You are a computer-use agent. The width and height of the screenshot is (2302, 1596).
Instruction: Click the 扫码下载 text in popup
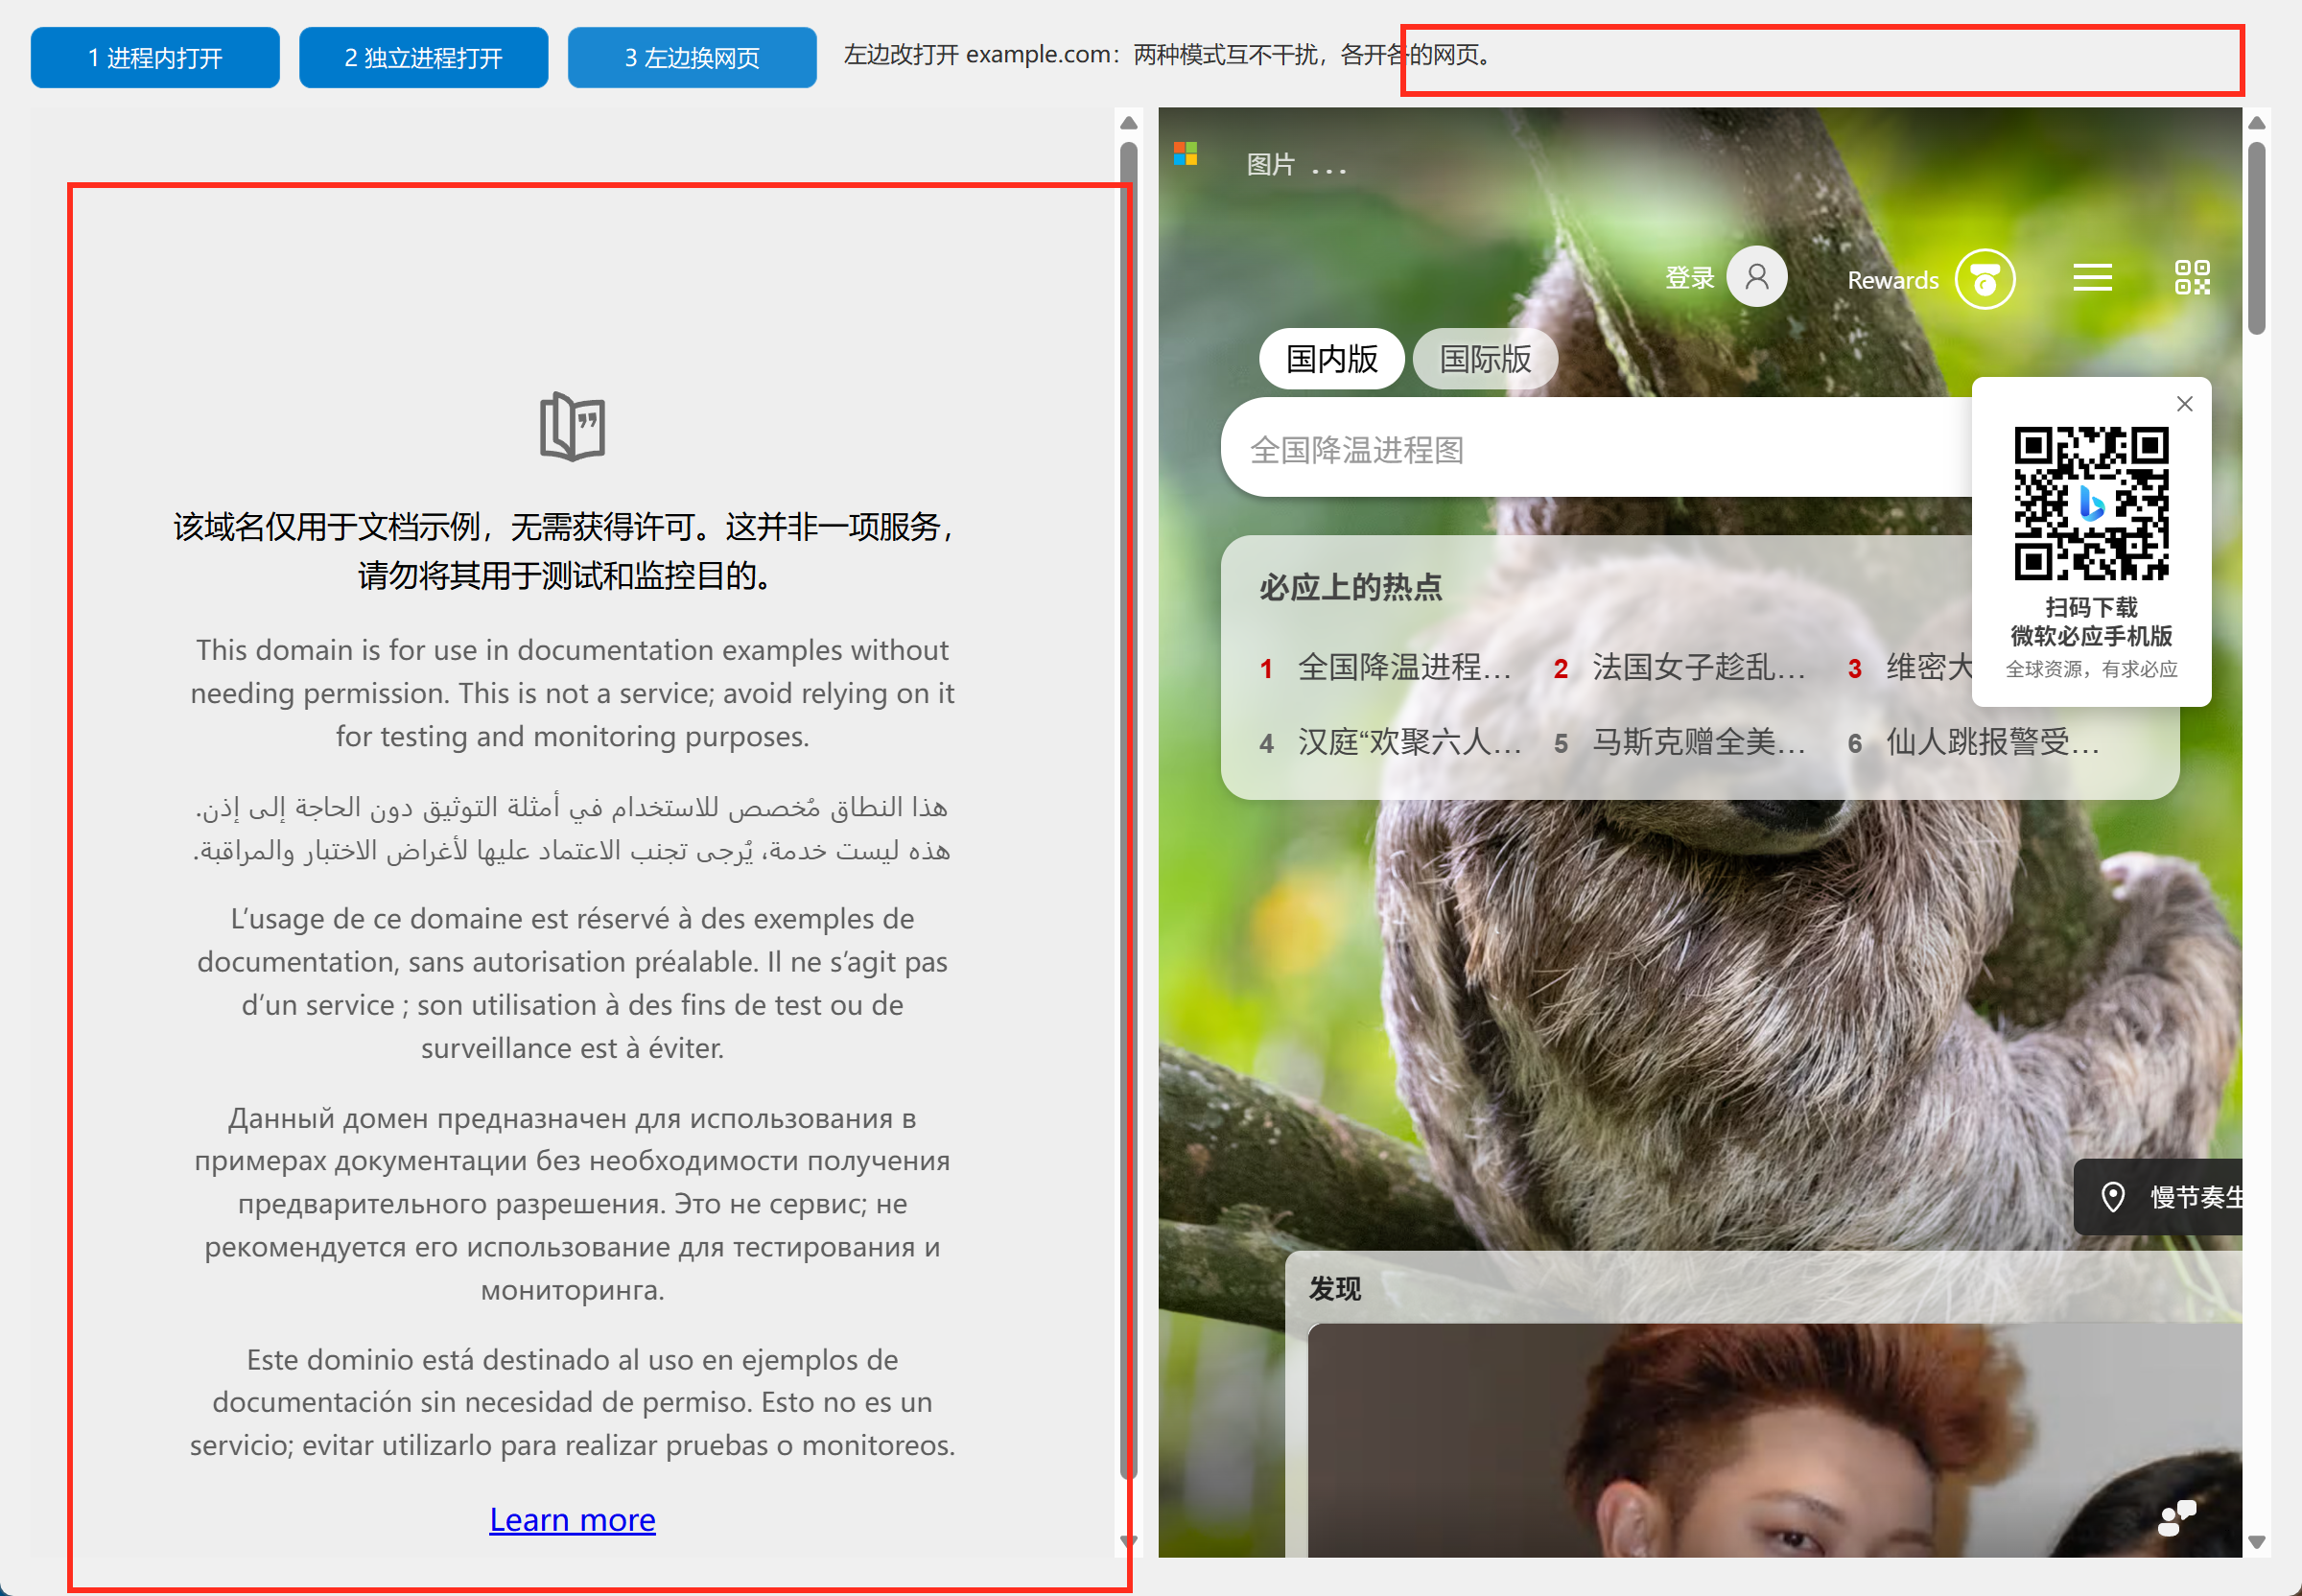tap(2091, 607)
